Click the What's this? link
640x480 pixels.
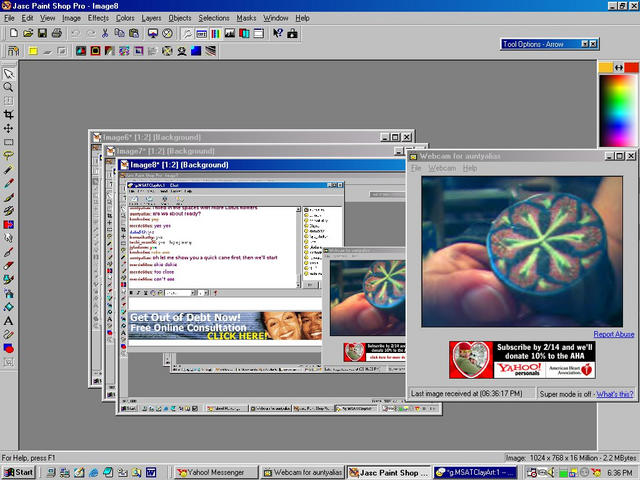615,394
